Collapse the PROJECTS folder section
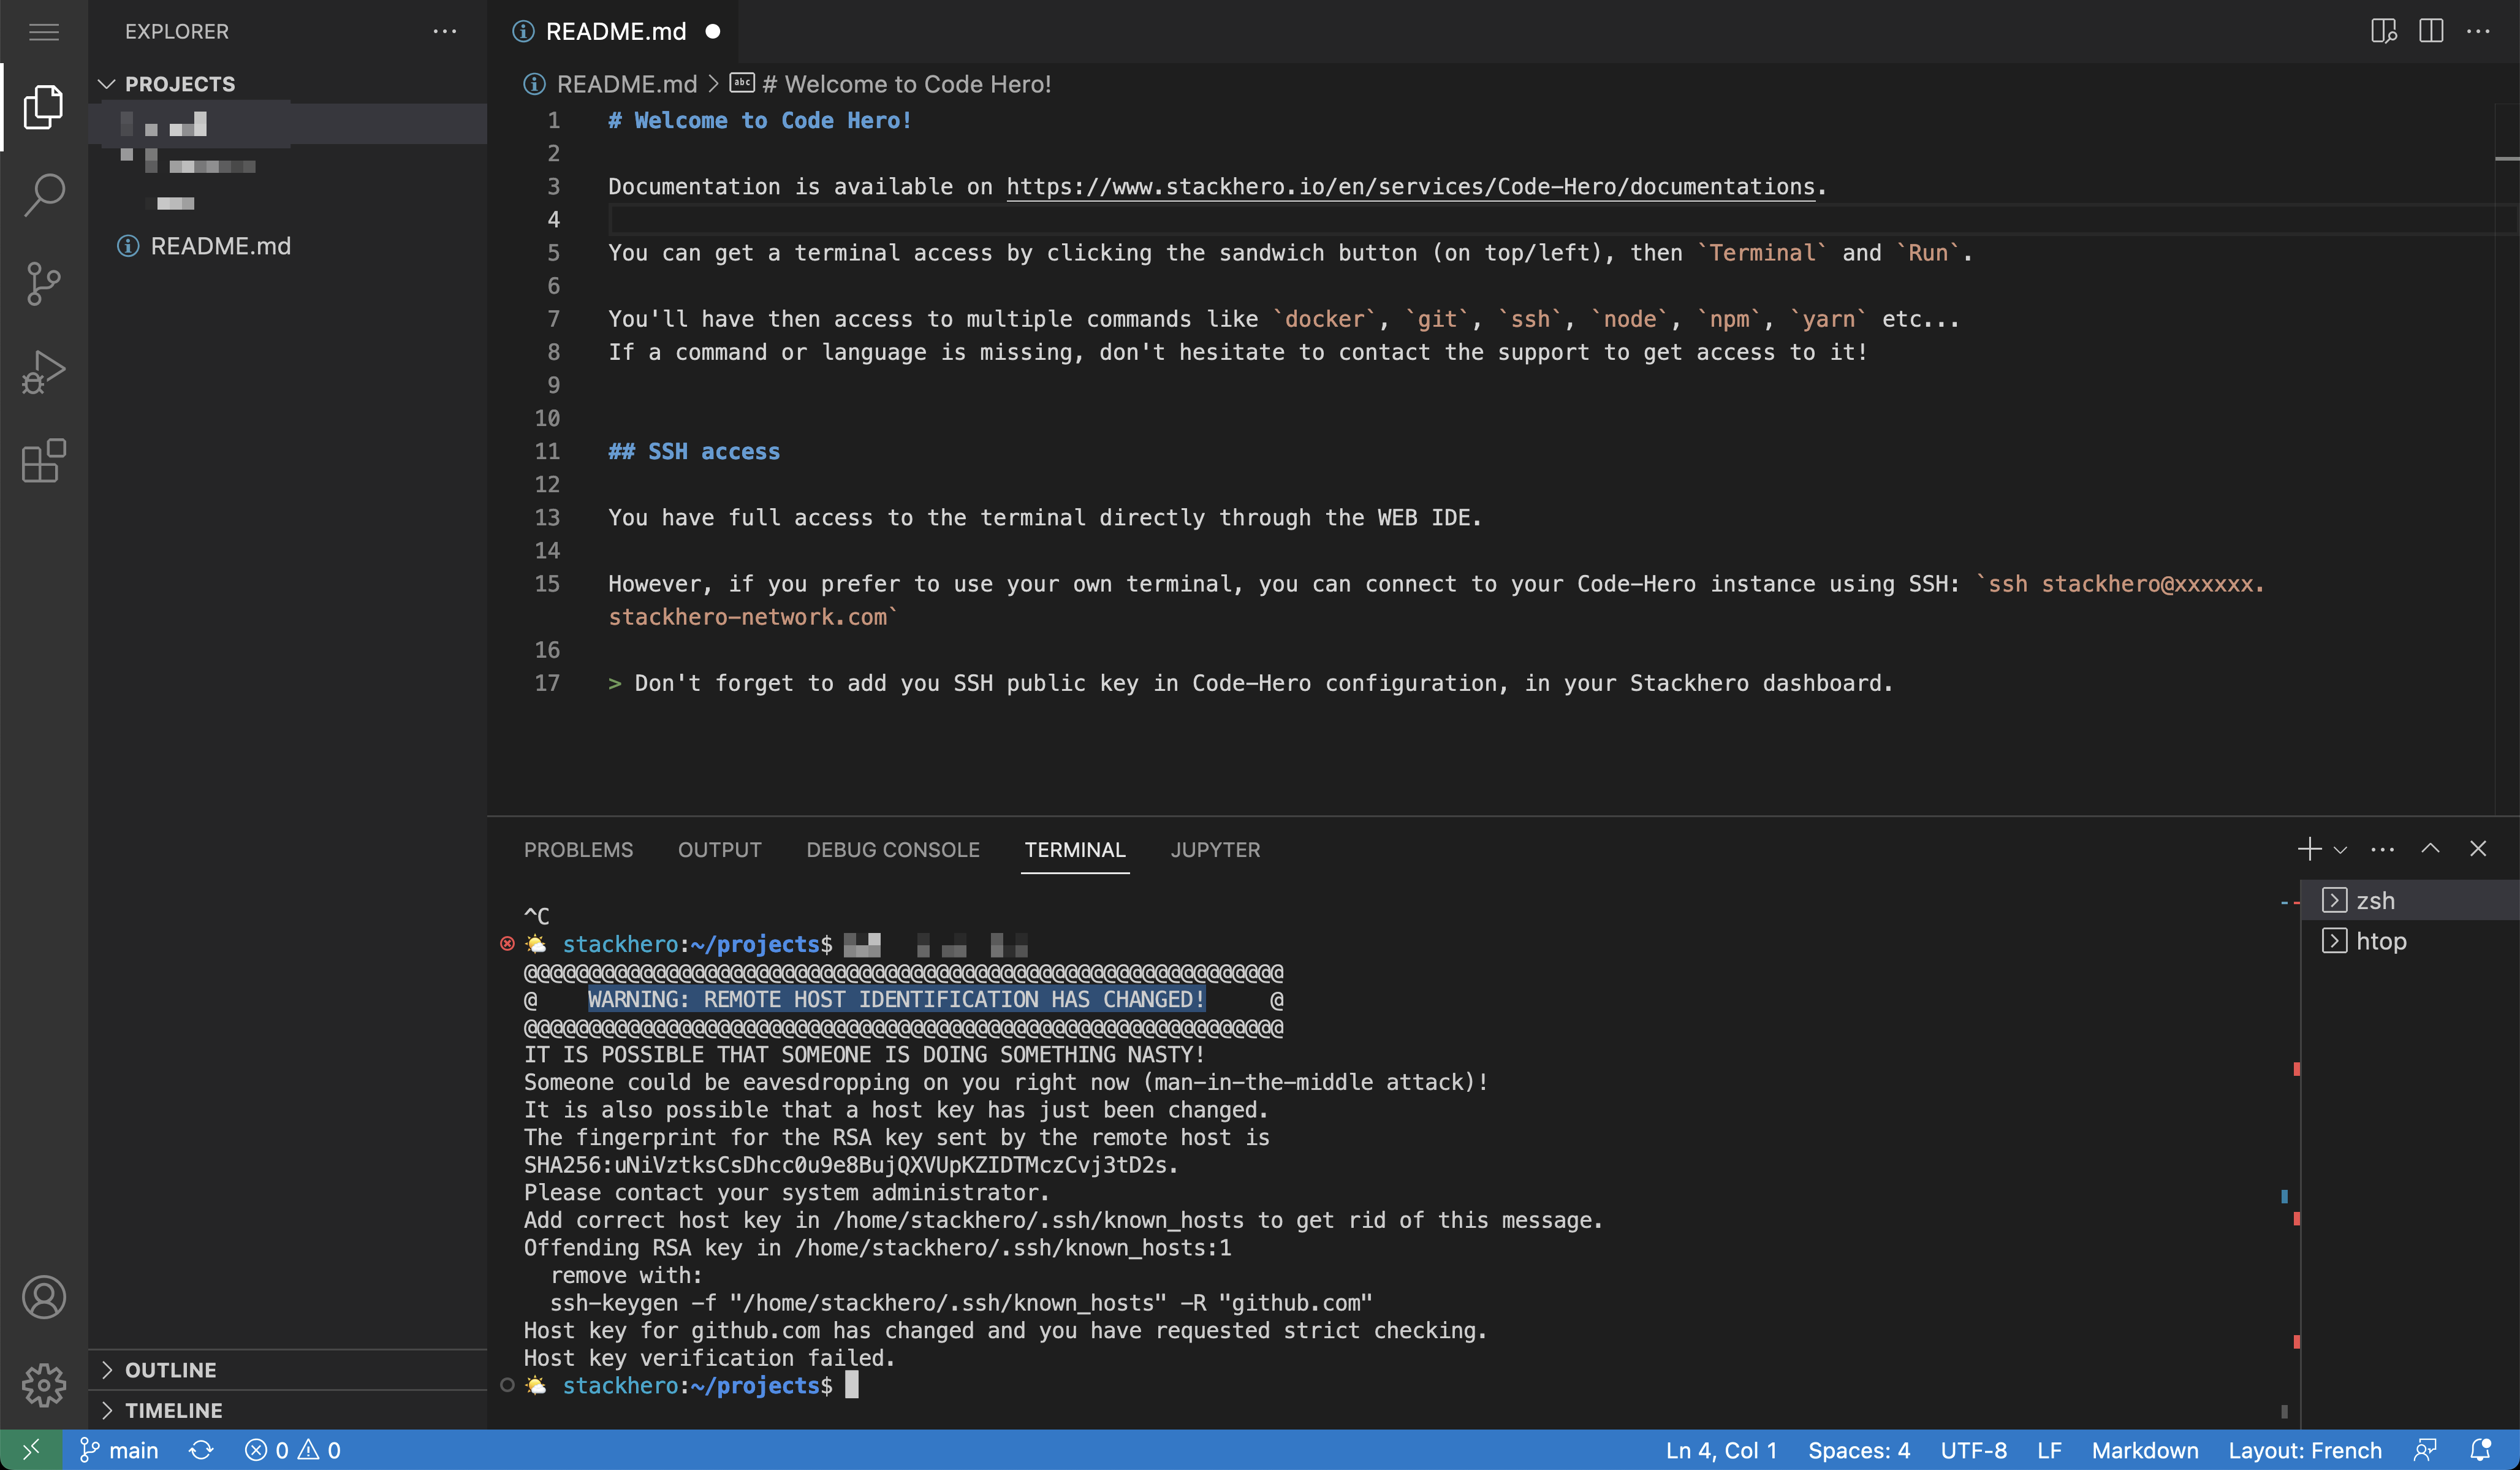The height and width of the screenshot is (1470, 2520). pos(107,84)
